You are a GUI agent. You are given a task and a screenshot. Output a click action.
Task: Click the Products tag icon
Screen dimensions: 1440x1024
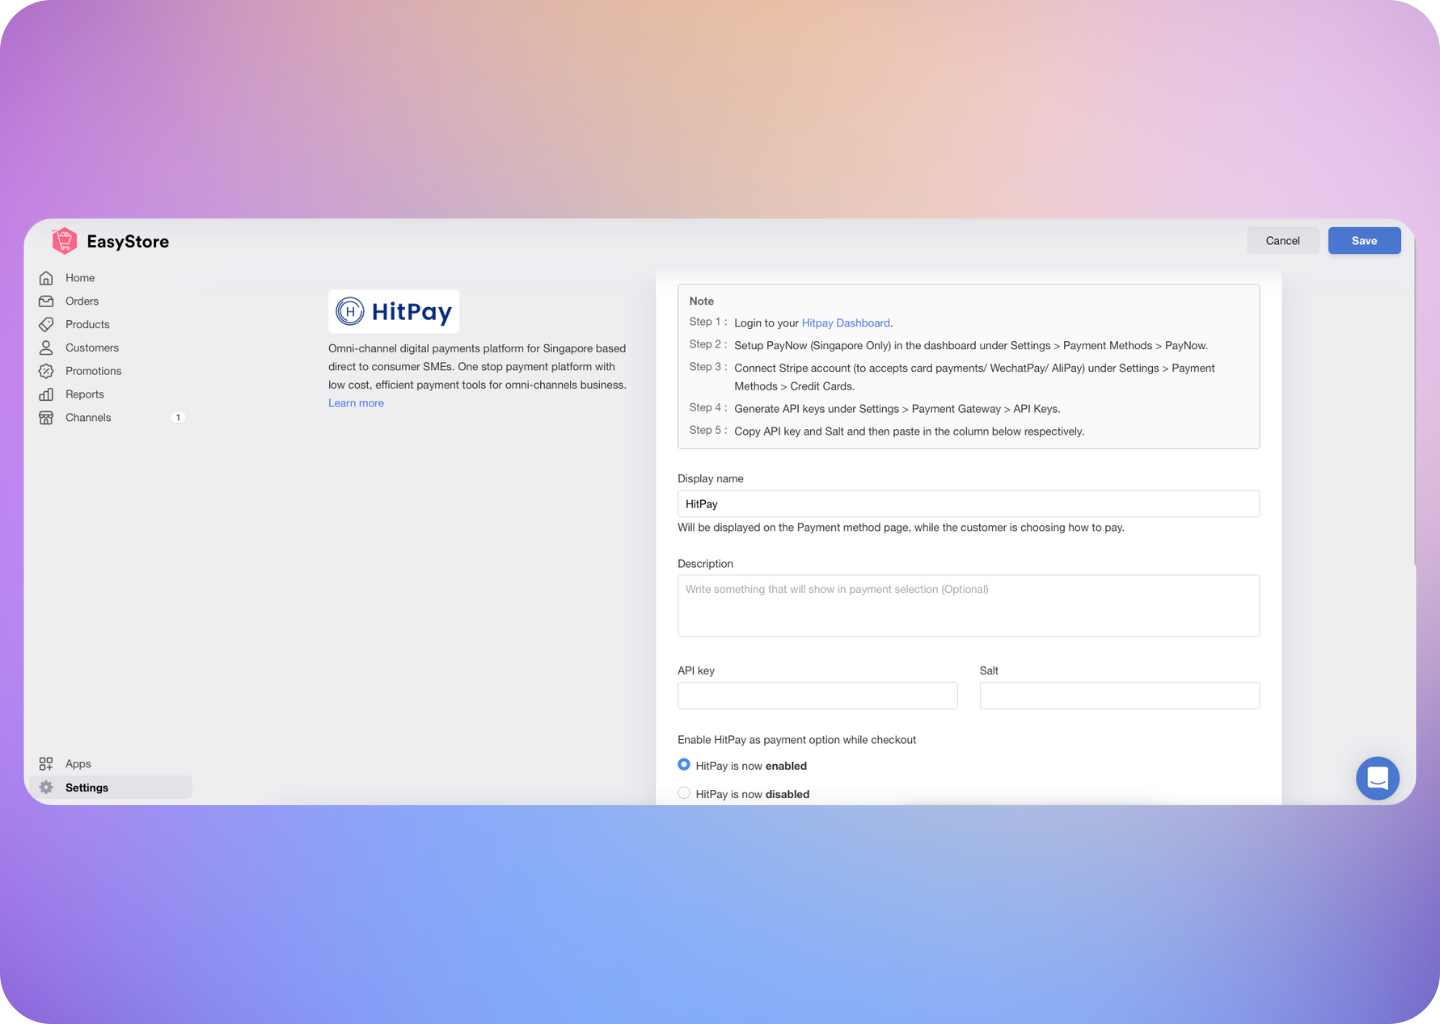point(46,324)
